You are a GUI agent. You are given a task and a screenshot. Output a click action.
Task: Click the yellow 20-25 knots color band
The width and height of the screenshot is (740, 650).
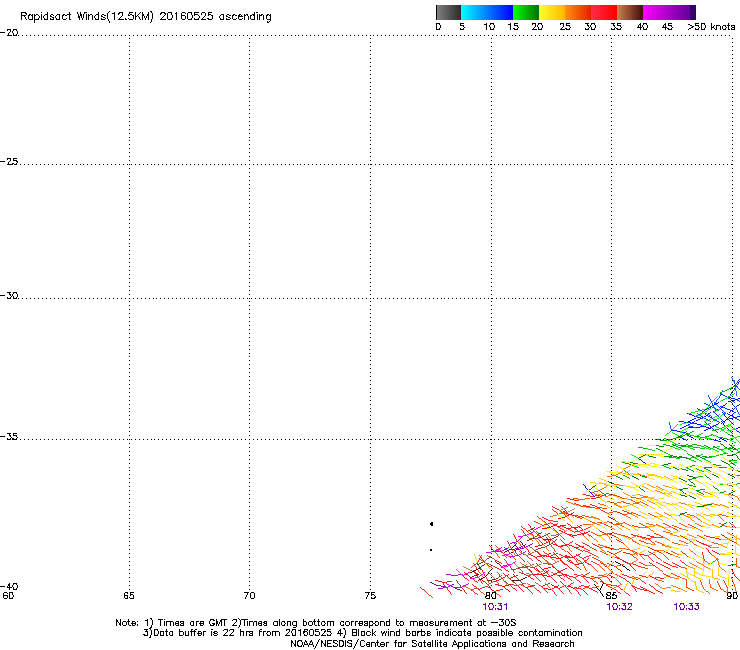click(552, 12)
